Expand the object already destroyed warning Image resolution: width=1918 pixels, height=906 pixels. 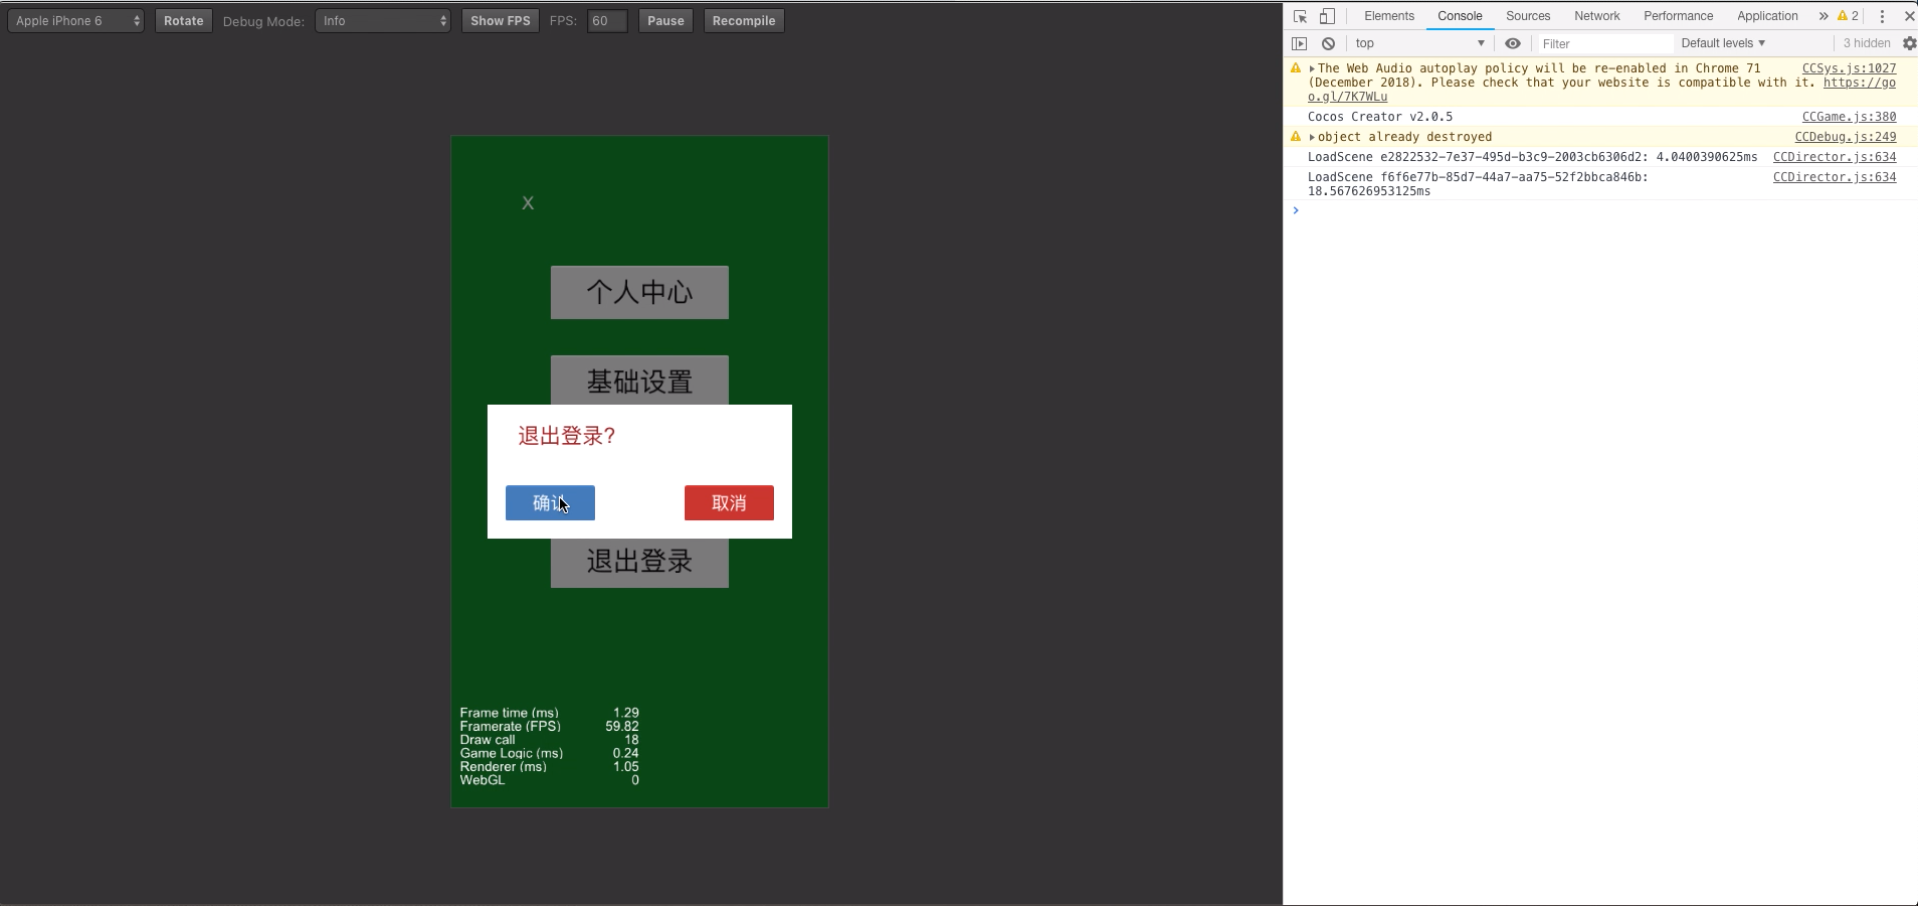tap(1311, 137)
